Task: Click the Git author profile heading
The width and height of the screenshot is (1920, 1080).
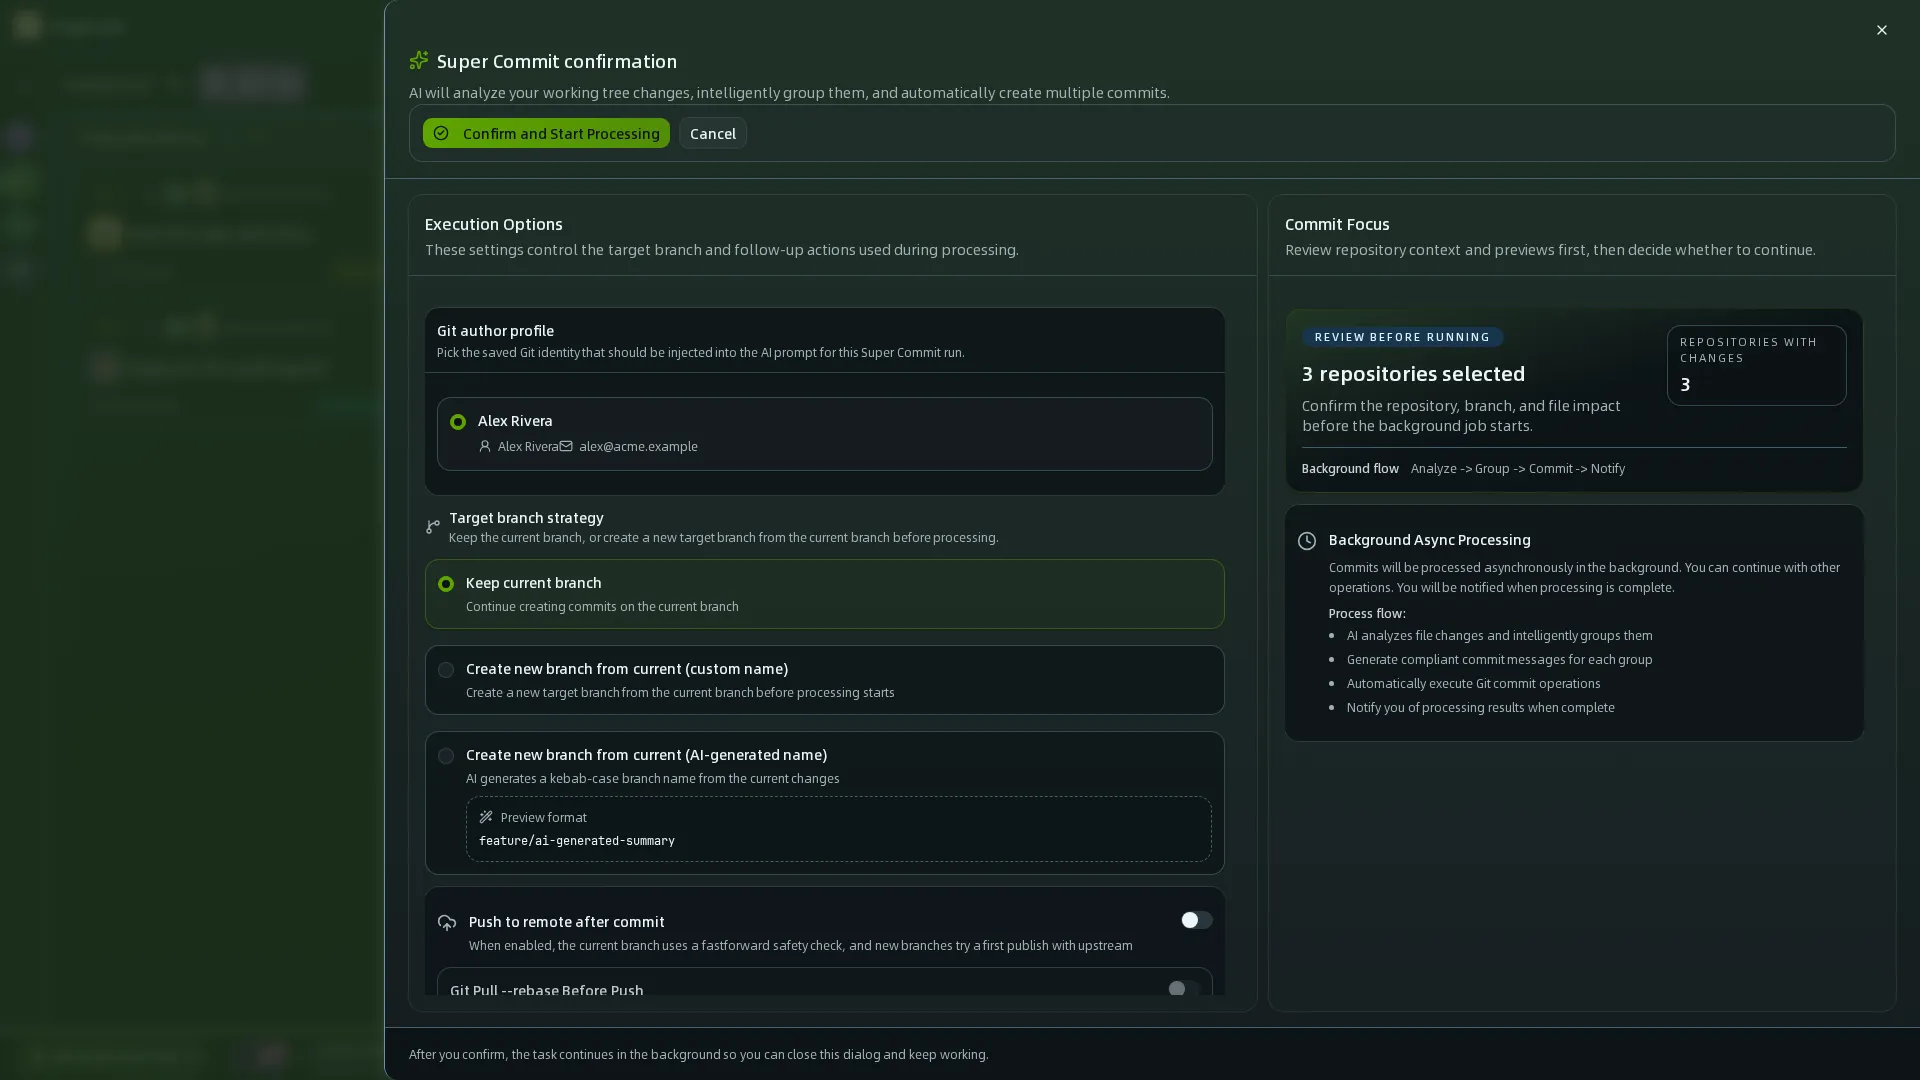Action: 495,331
